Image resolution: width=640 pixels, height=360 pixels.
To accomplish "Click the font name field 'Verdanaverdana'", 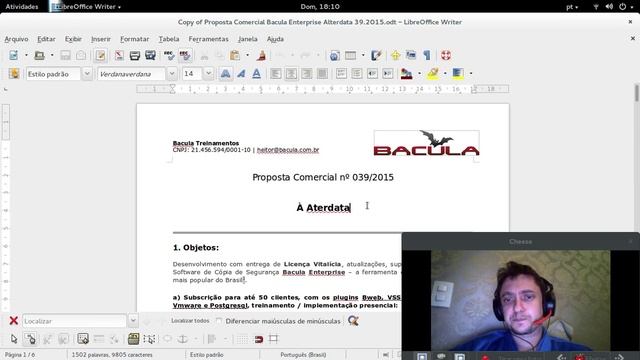I will pos(131,74).
